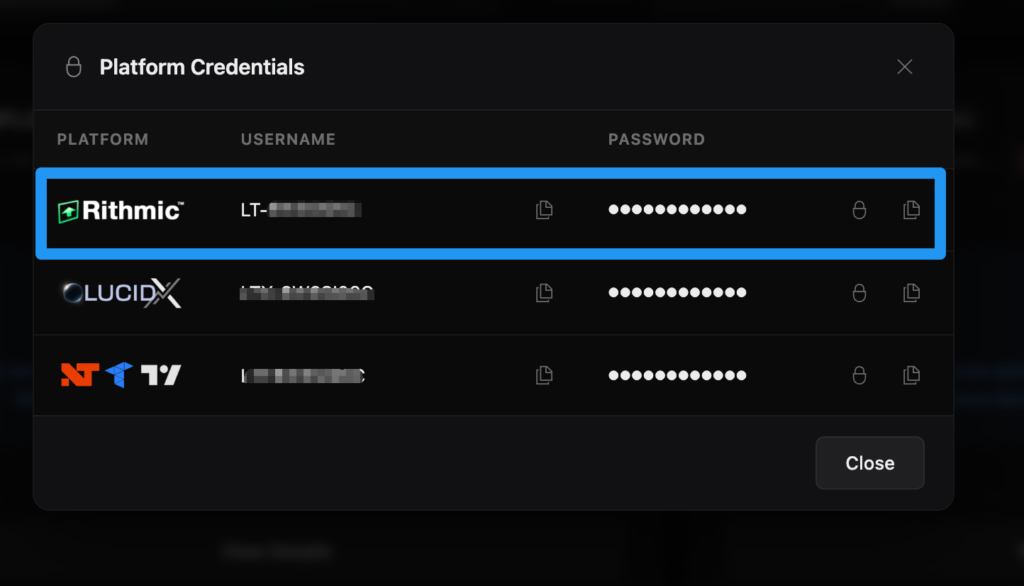This screenshot has height=586, width=1024.
Task: Click the lock icon in the LucidX row
Action: tap(858, 293)
